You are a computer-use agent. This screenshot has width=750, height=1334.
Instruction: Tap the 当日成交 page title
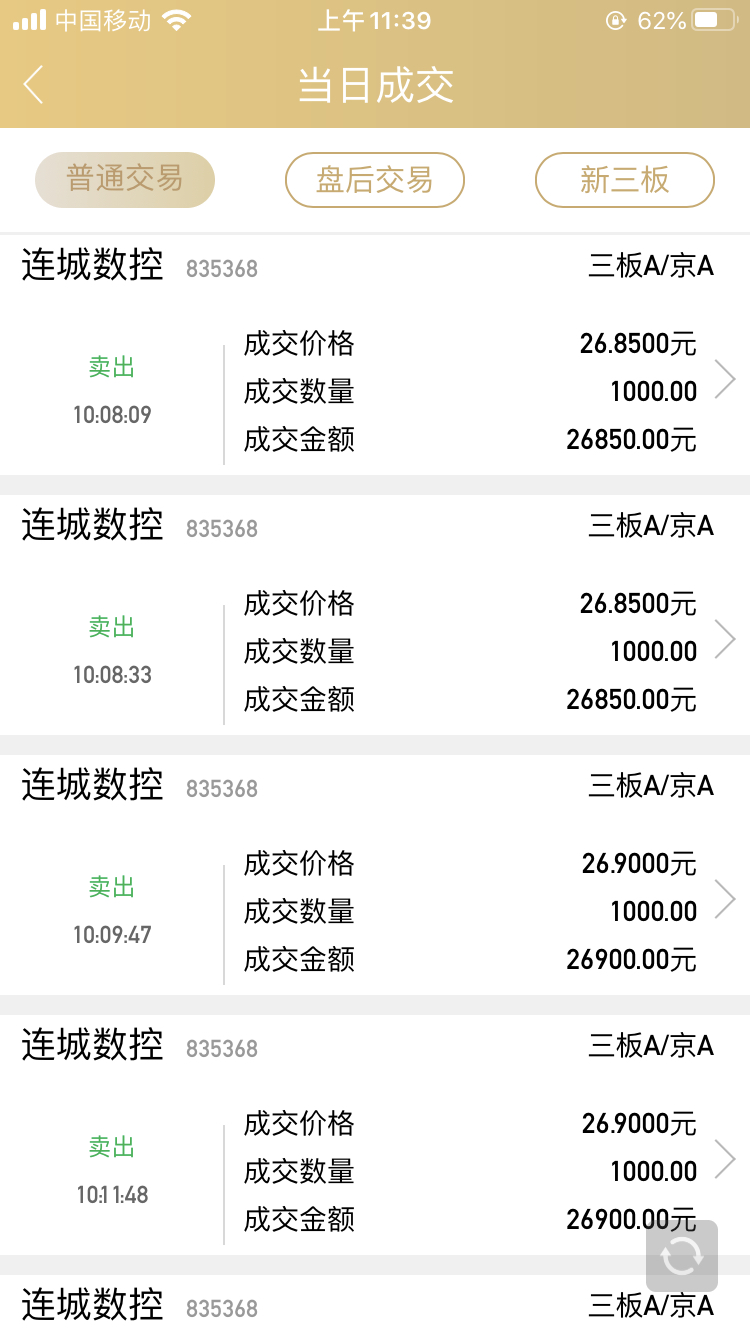[375, 85]
